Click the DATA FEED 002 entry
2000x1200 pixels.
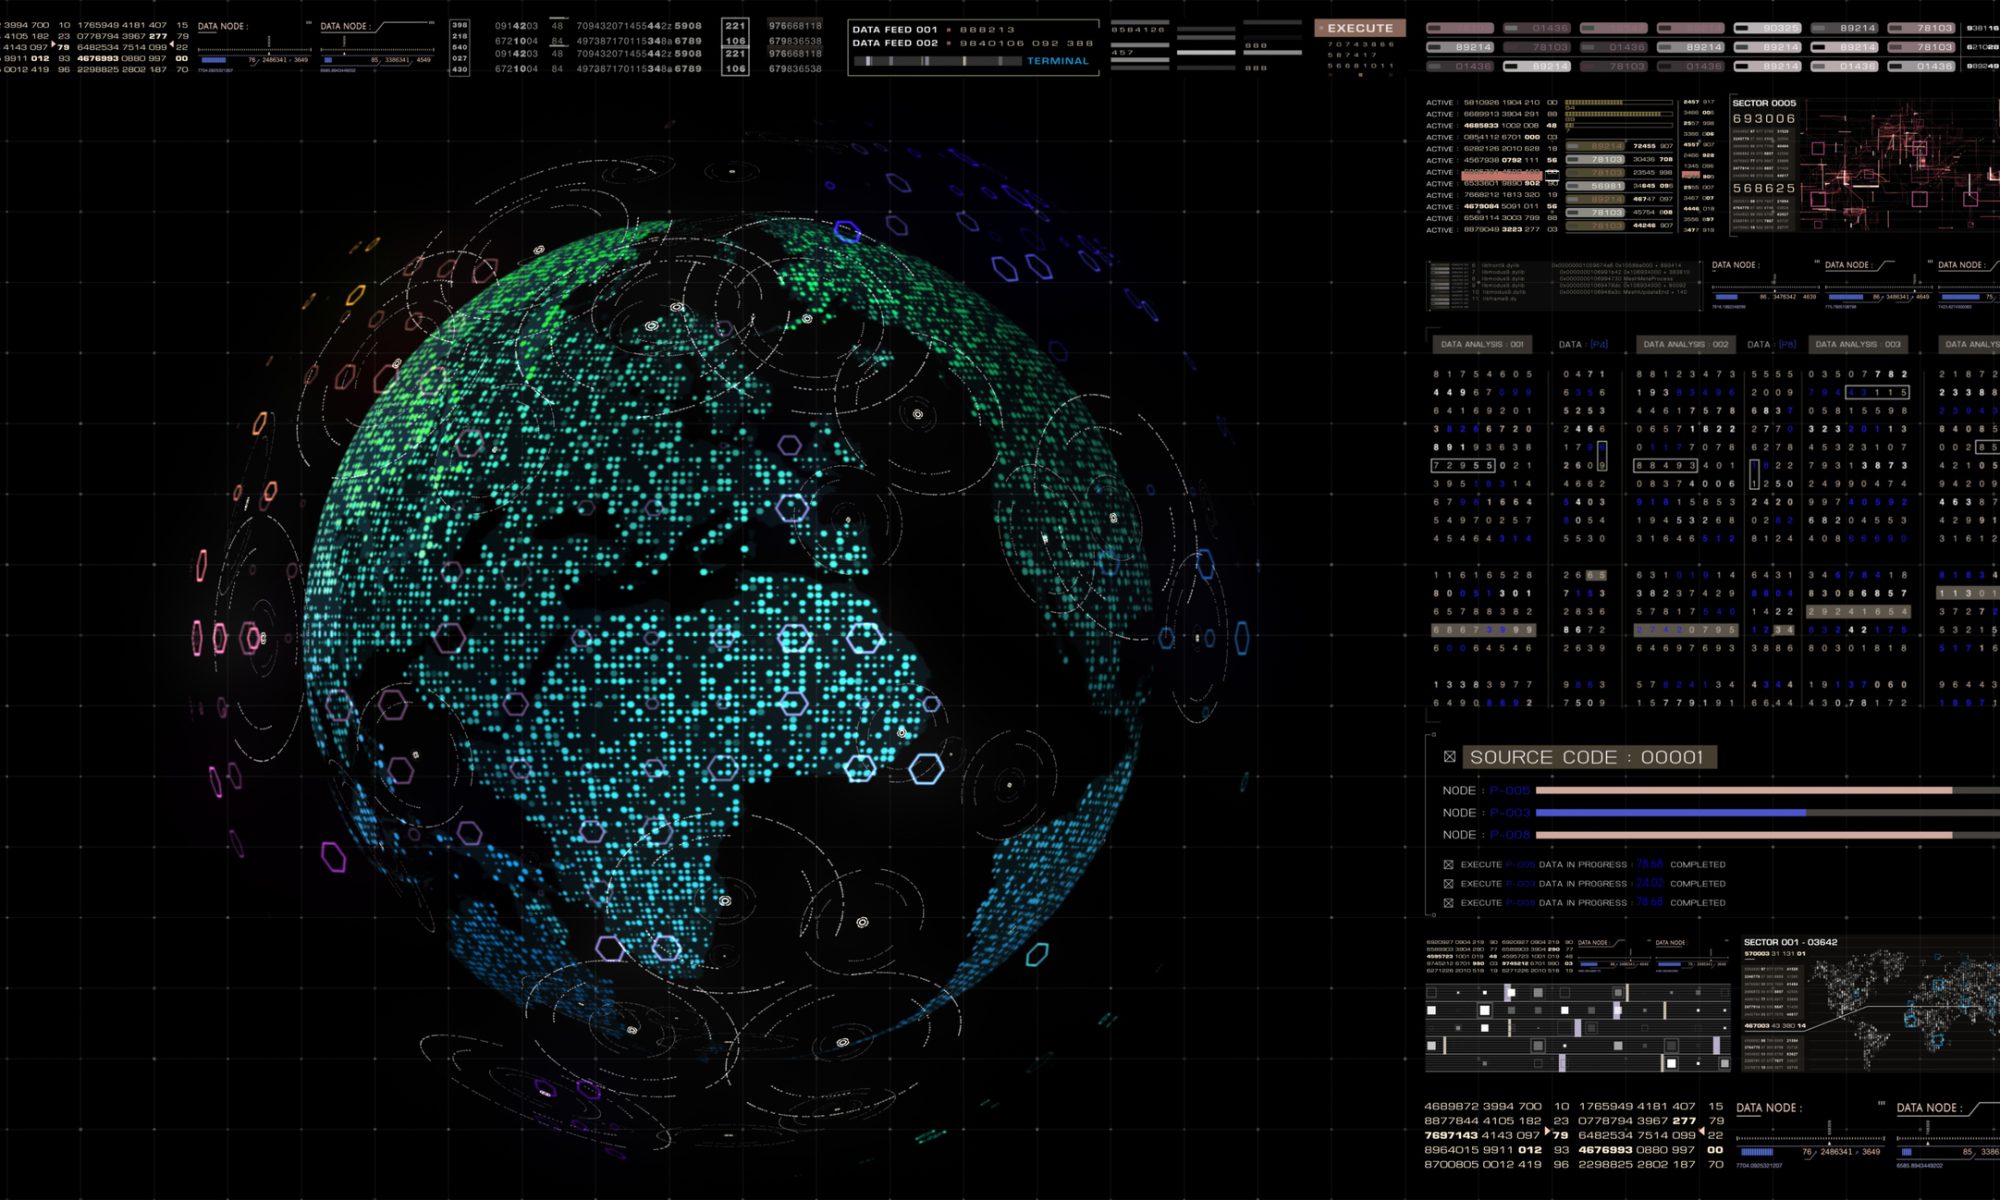click(972, 43)
